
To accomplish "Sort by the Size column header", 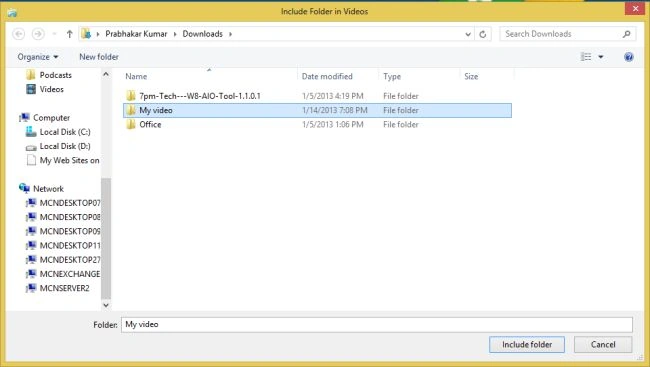I will 471,76.
